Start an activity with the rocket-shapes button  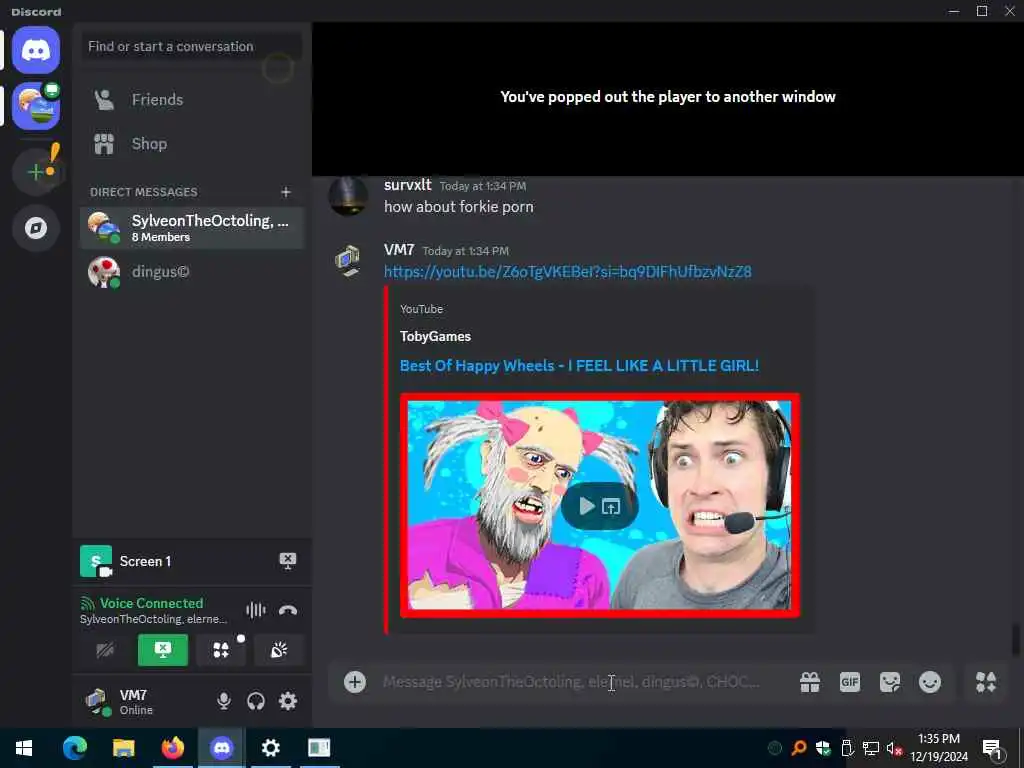221,650
